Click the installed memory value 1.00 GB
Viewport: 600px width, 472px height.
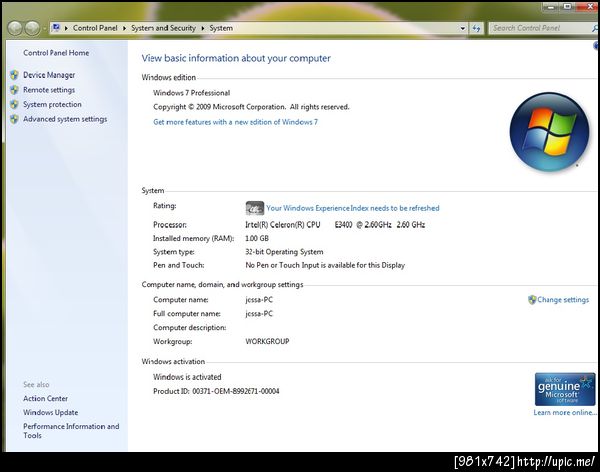pos(257,238)
